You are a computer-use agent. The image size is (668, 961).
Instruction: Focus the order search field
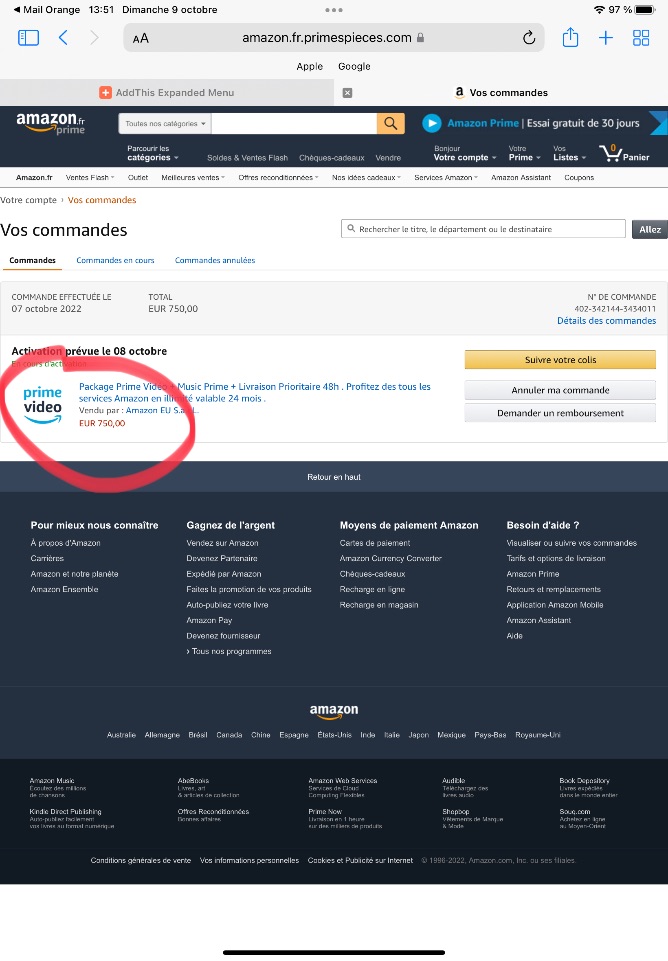click(x=484, y=229)
